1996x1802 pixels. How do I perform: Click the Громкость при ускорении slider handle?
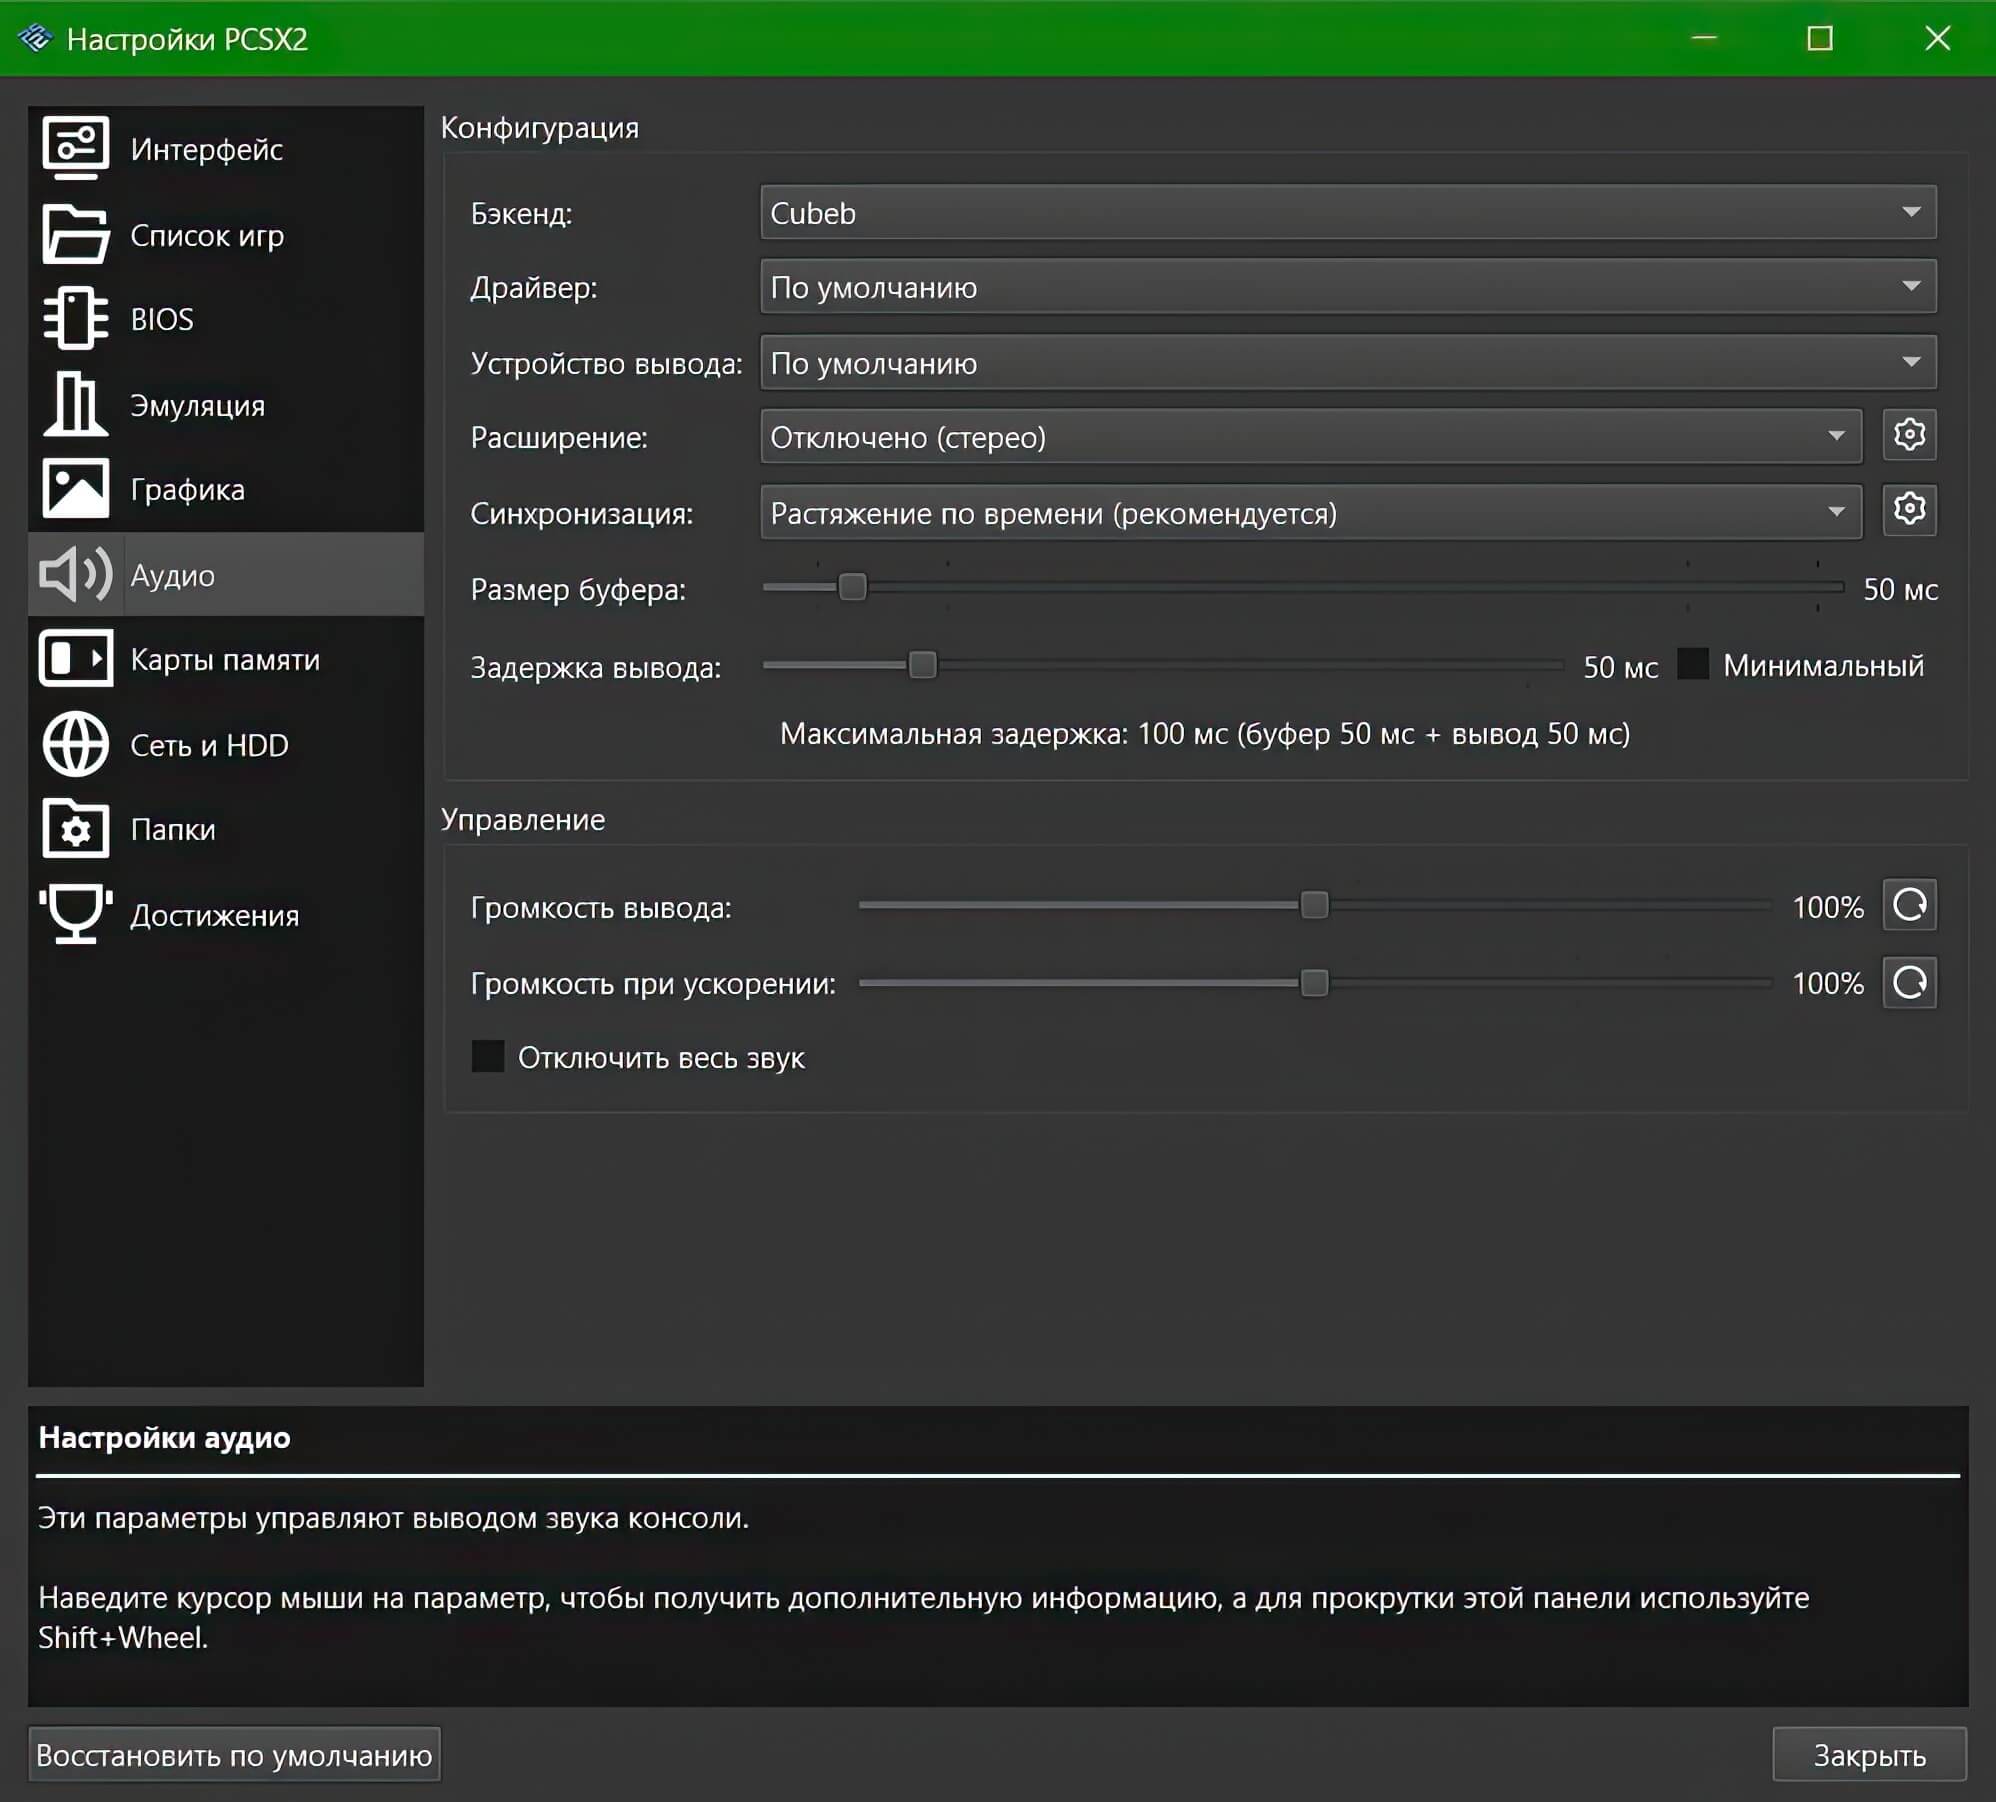(x=1314, y=982)
